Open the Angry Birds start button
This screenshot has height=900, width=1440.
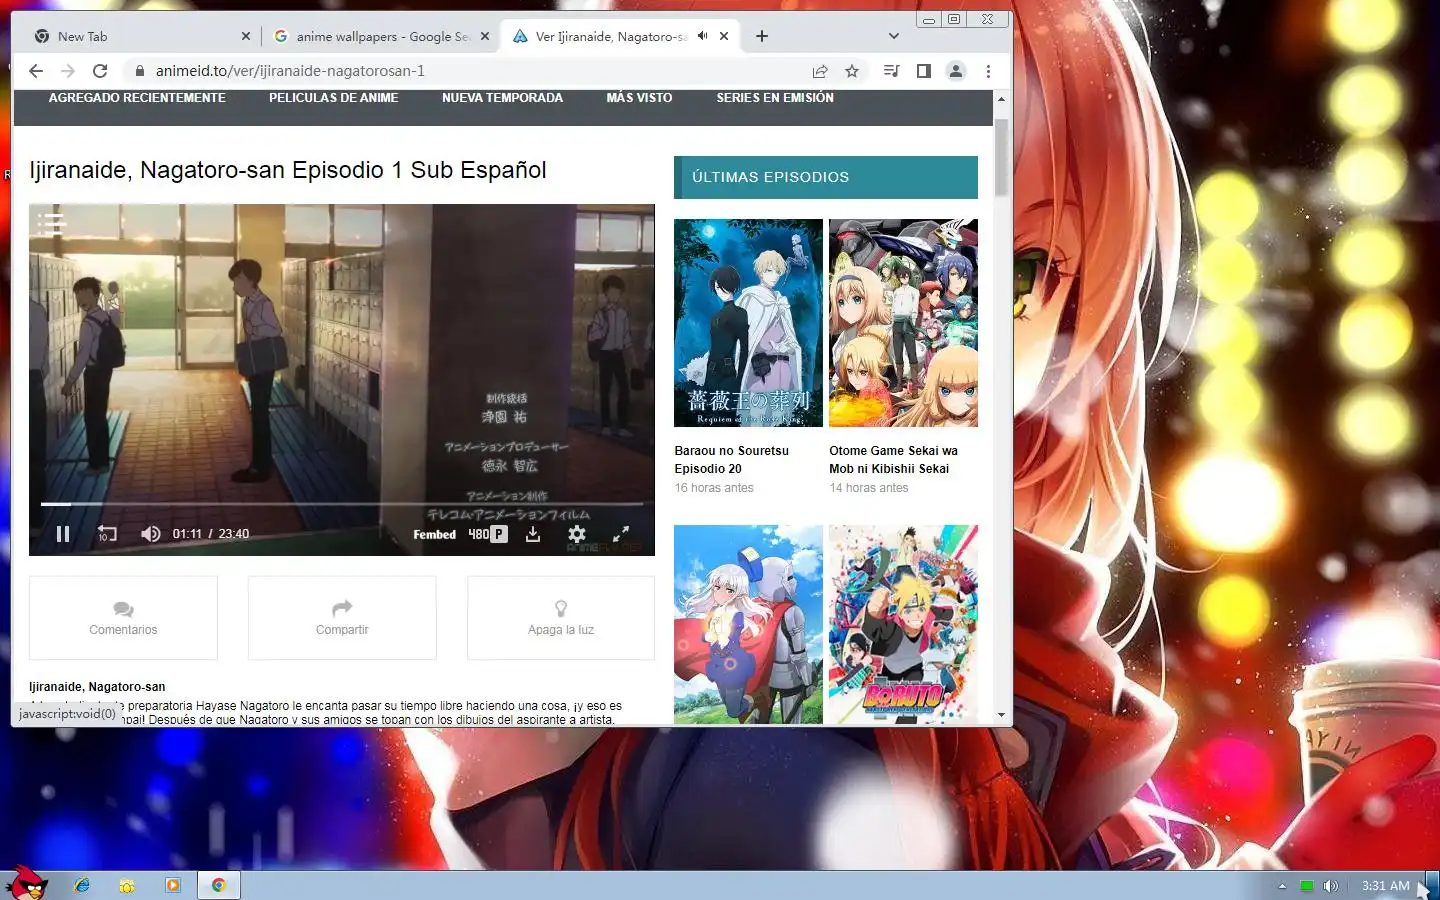pos(27,884)
